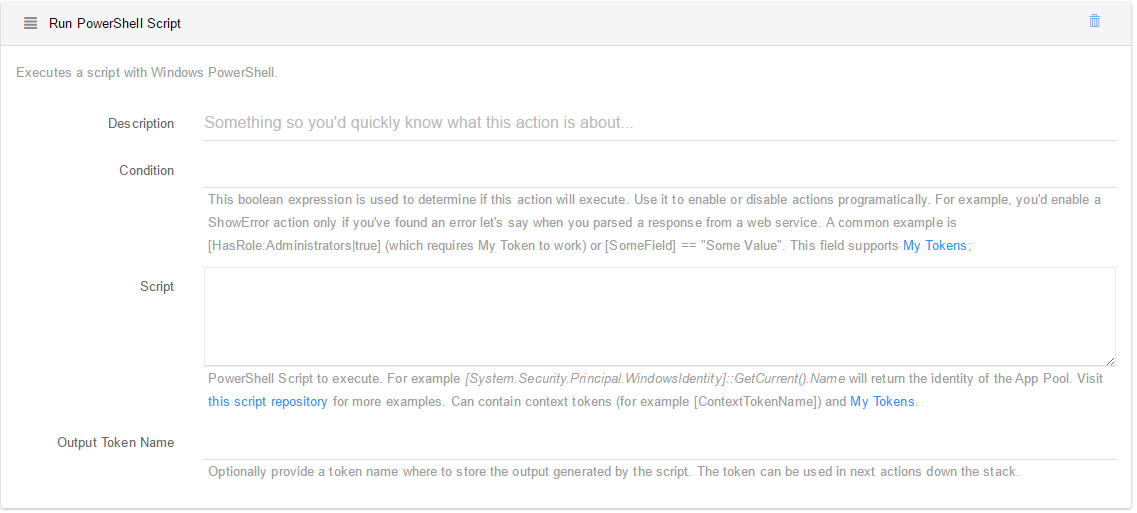Click the Description field label
This screenshot has height=513, width=1137.
tap(141, 123)
